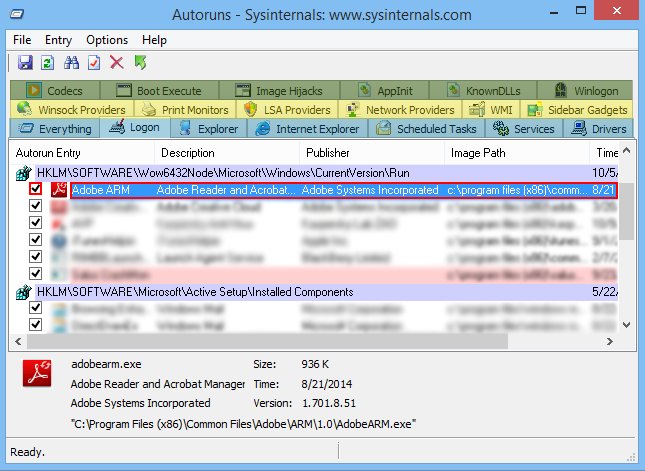This screenshot has width=645, height=471.
Task: Click the Adobe ARM row icon
Action: (x=59, y=190)
